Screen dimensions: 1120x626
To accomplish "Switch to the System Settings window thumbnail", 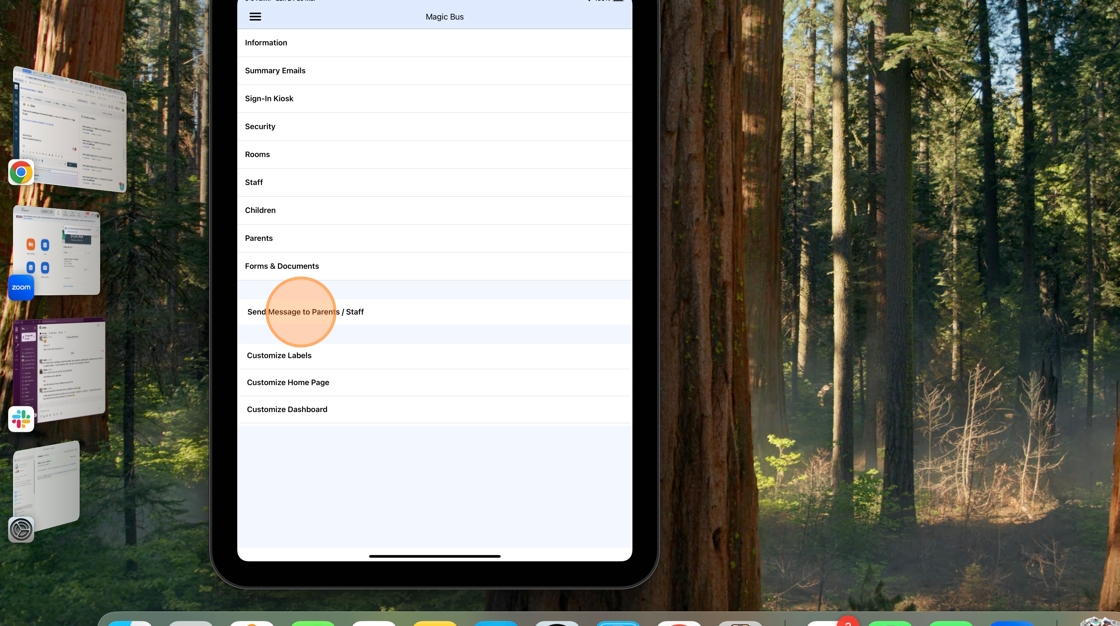I will 47,486.
